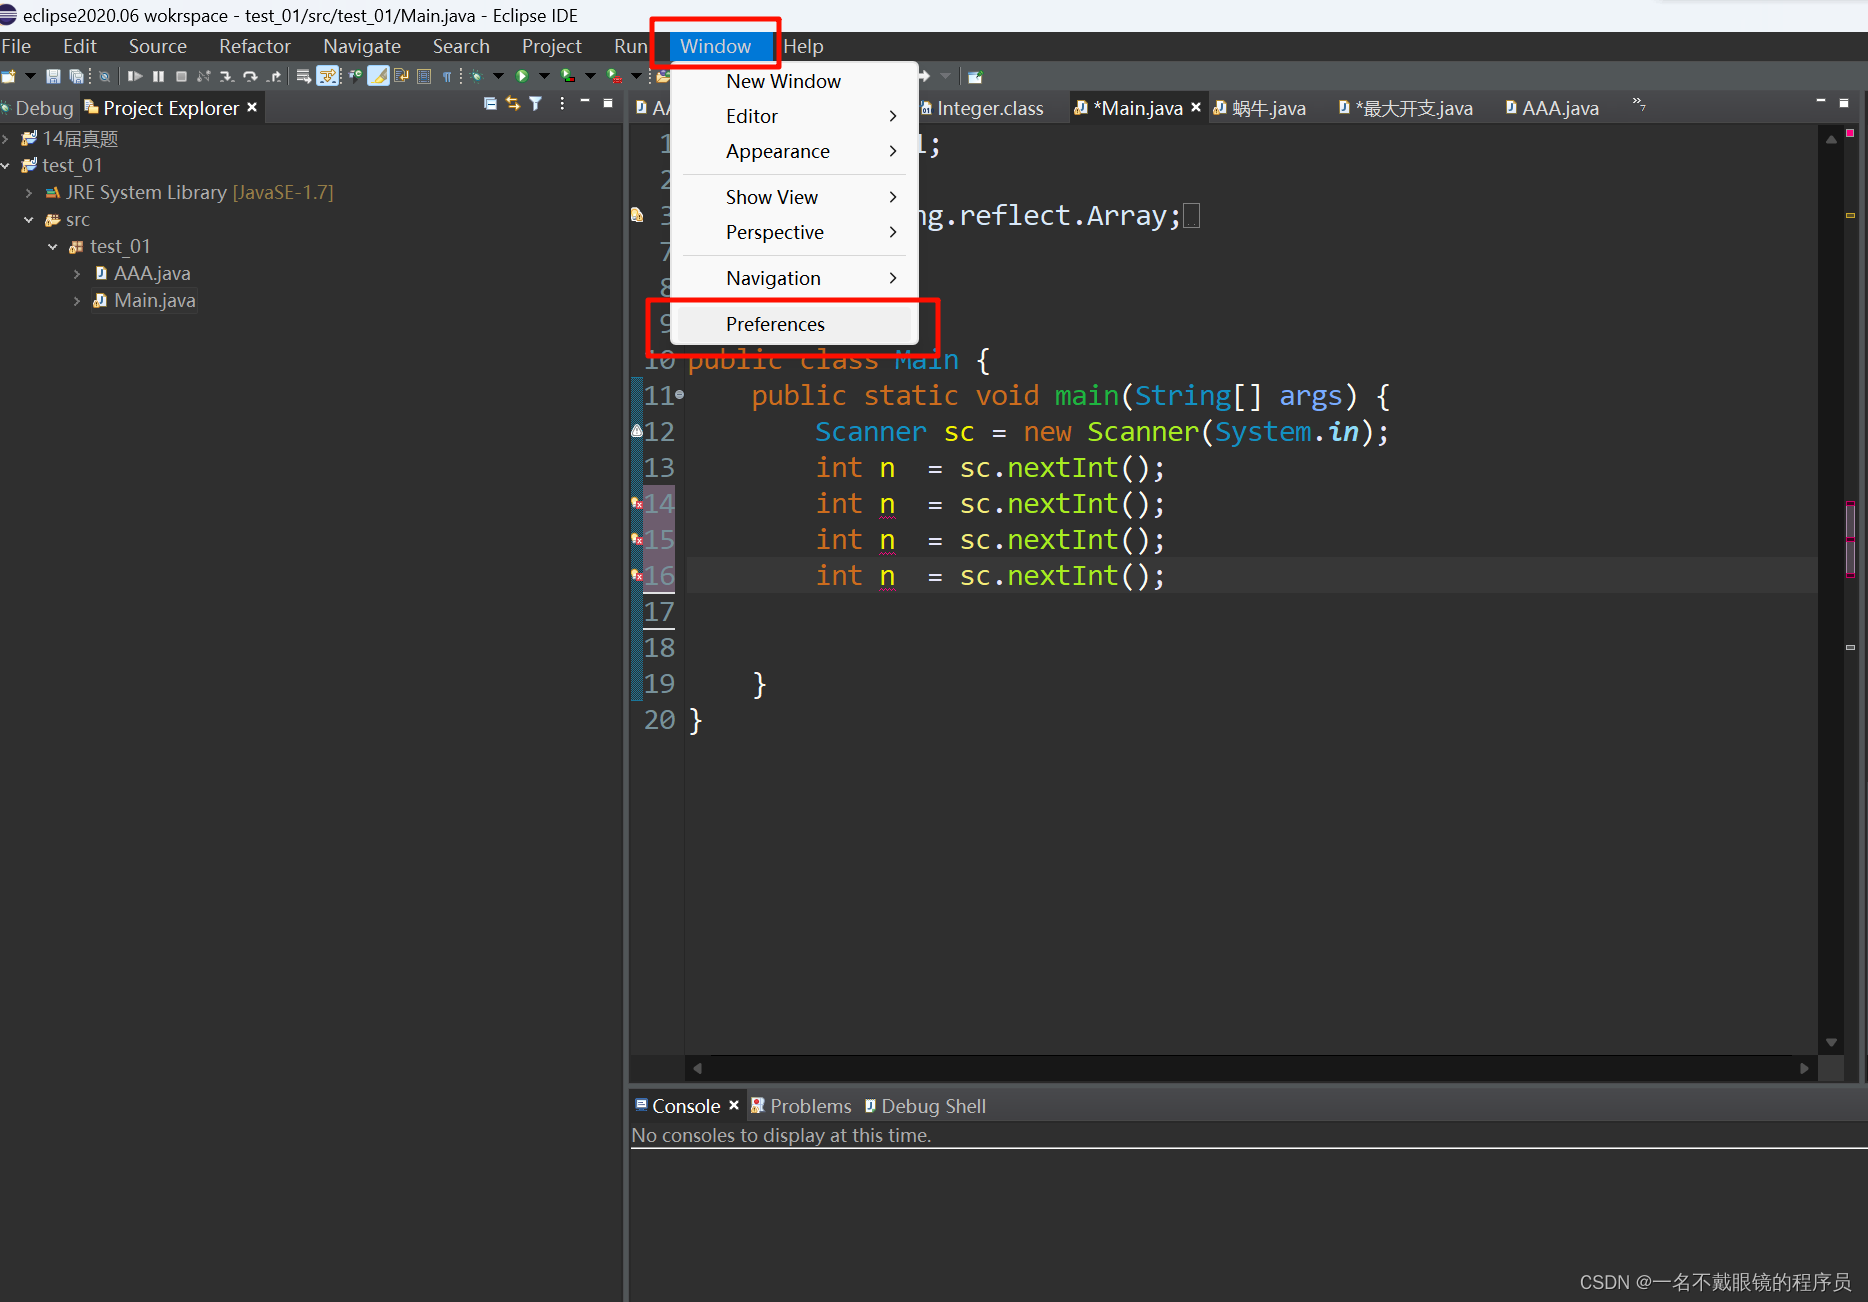Click the Debug bug toolbar icon
This screenshot has width=1868, height=1302.
(476, 76)
